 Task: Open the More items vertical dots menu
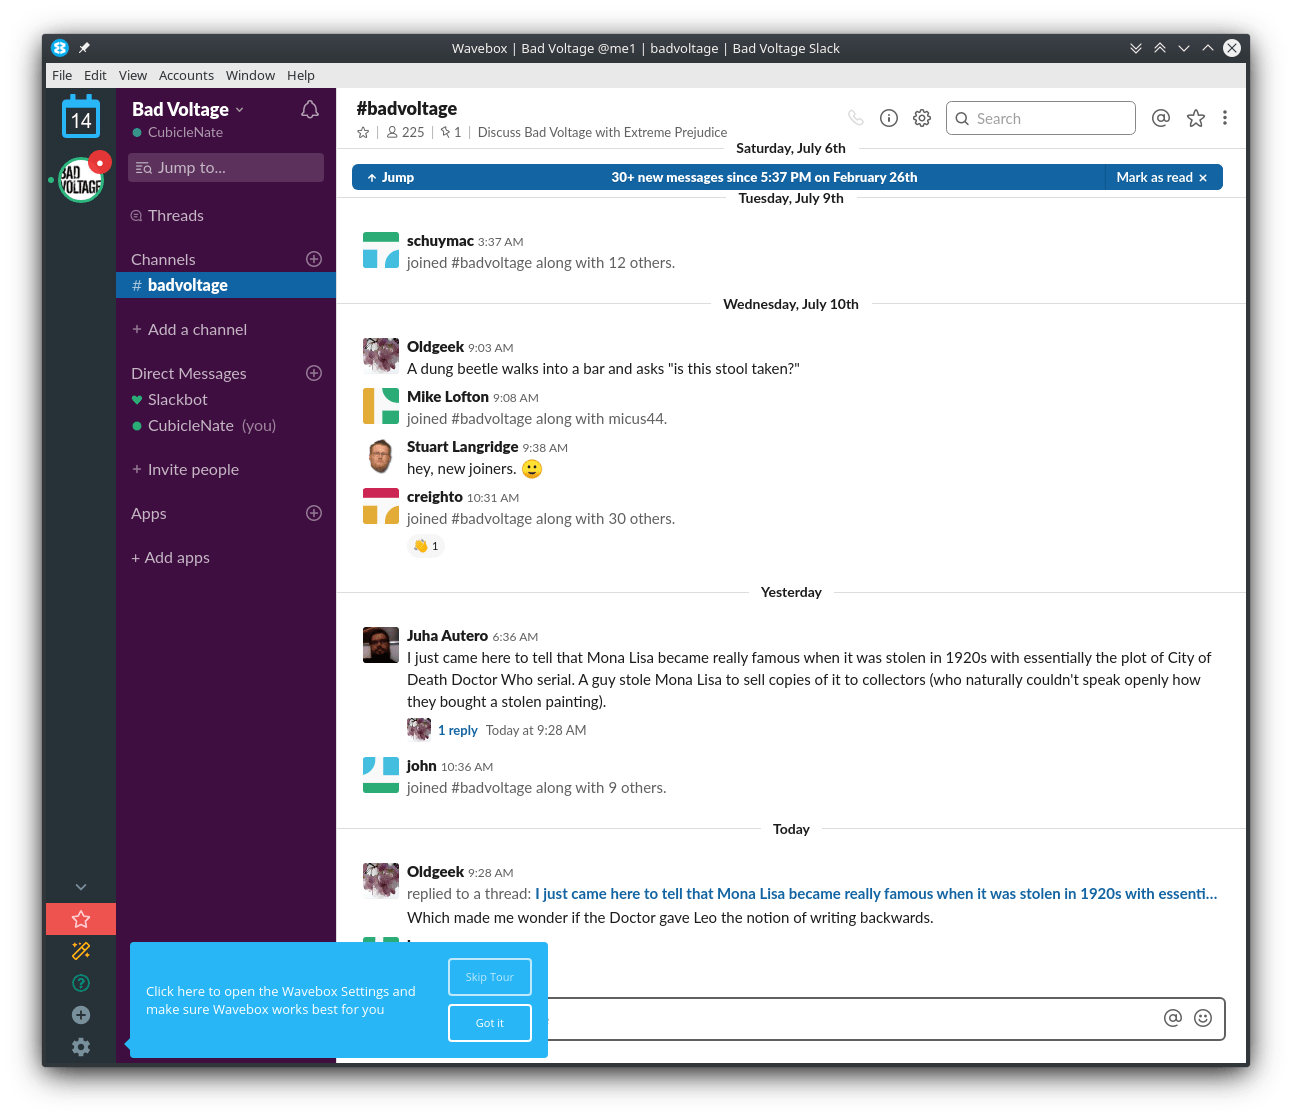click(x=1225, y=118)
